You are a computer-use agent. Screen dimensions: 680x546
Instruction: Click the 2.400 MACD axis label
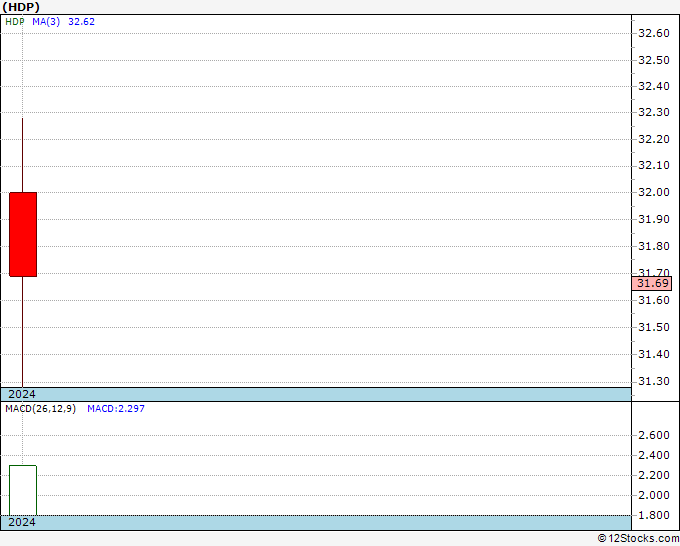(x=654, y=455)
